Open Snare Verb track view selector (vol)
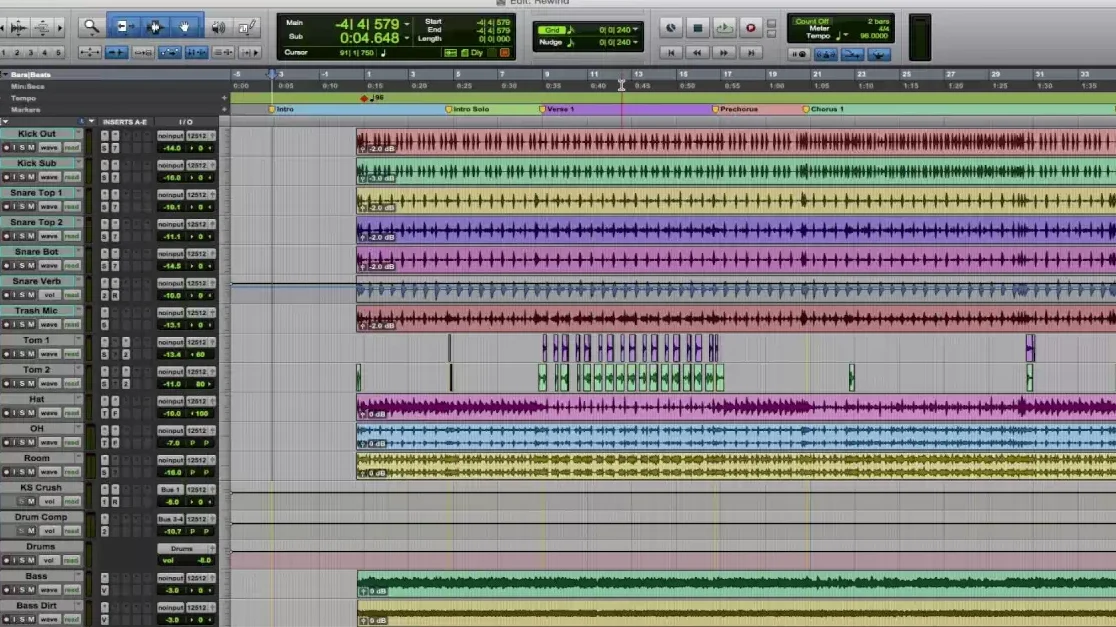Image resolution: width=1116 pixels, height=627 pixels. [48, 295]
